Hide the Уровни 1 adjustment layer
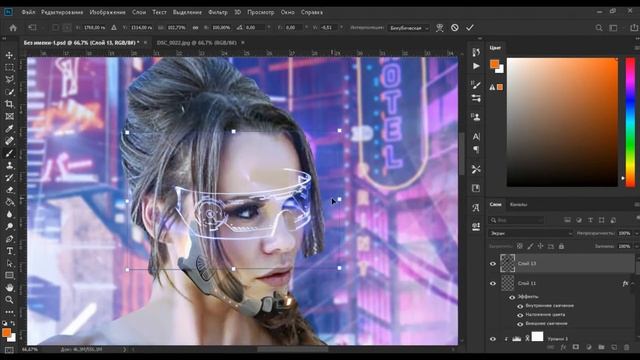 pyautogui.click(x=493, y=339)
